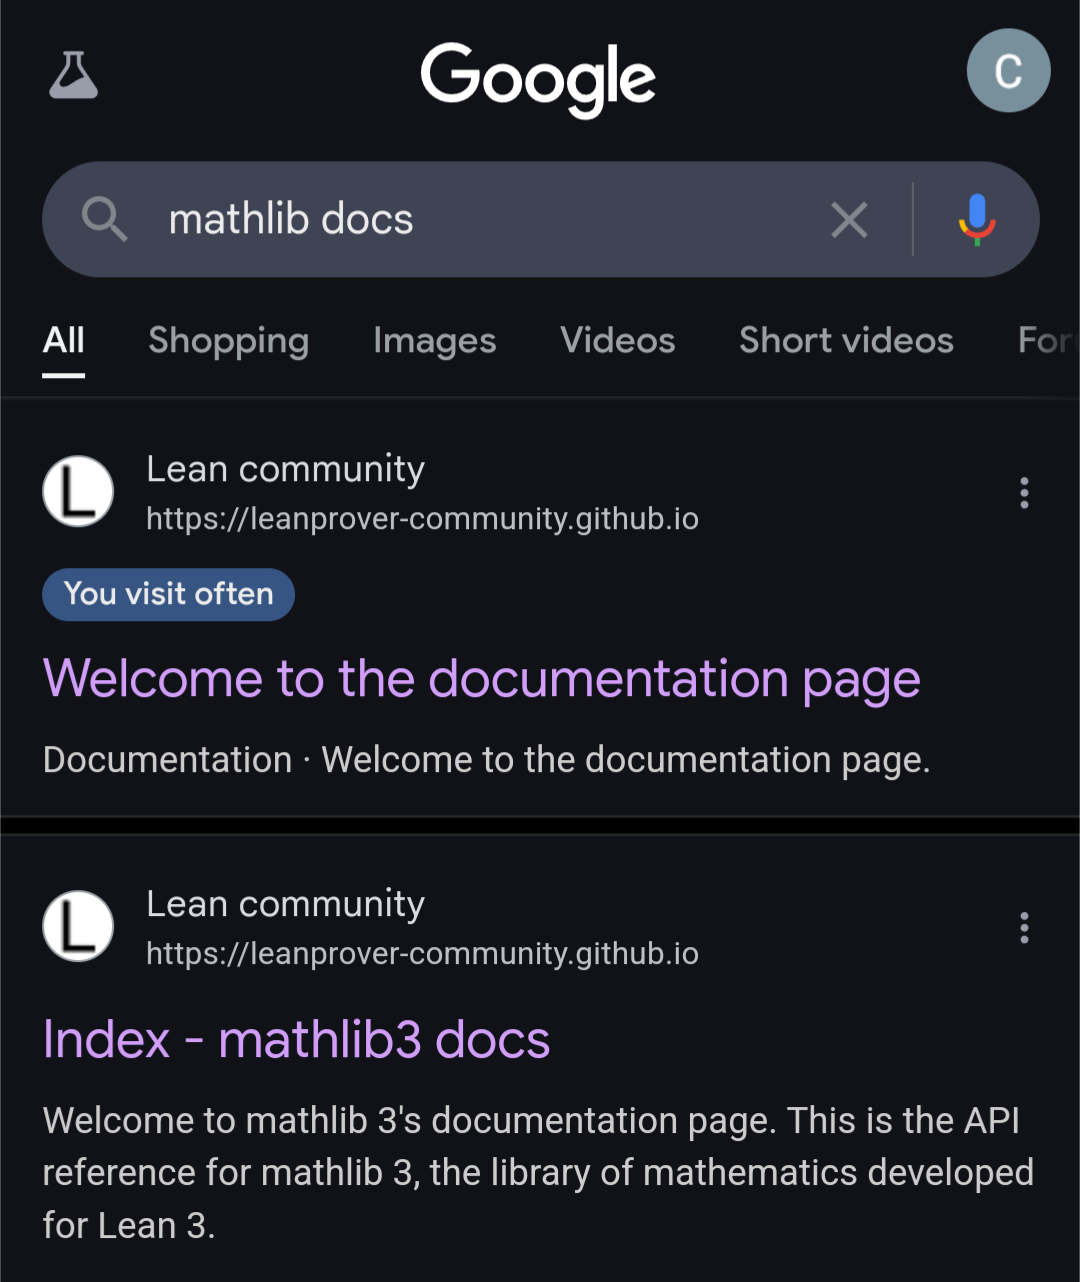Open Lean community favicon of mathlib3 result

point(78,926)
